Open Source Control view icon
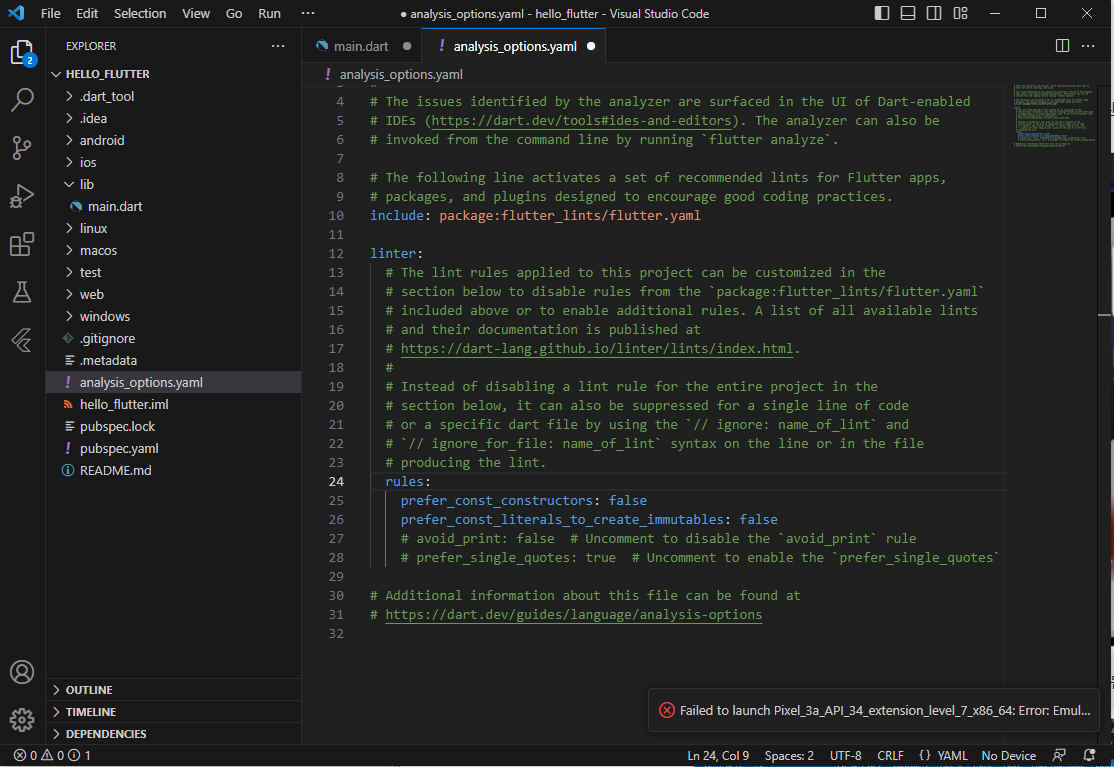This screenshot has height=767, width=1114. (22, 148)
